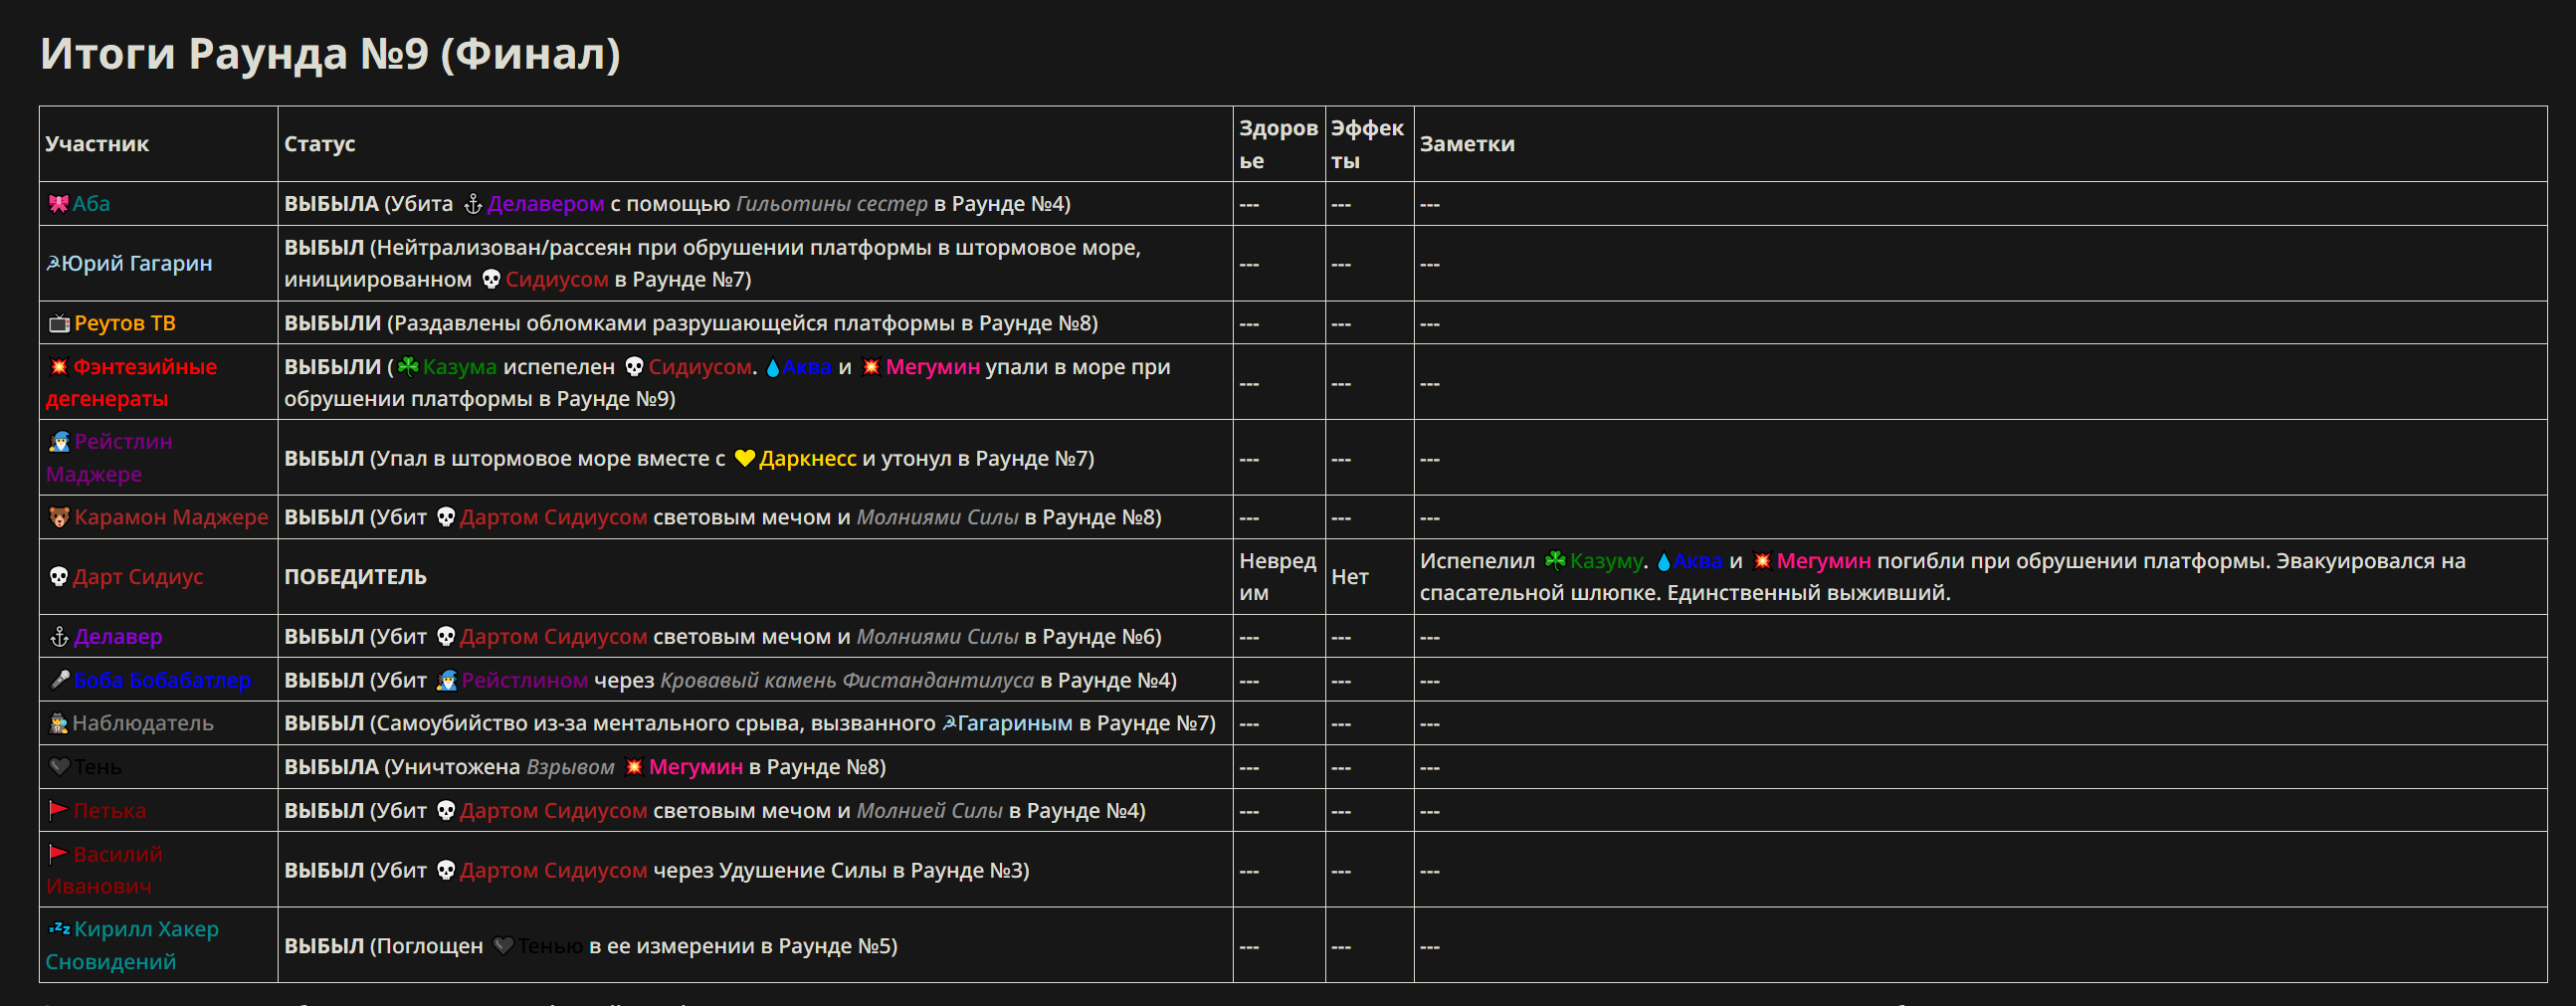Click the 'Участник' column header

[97, 144]
